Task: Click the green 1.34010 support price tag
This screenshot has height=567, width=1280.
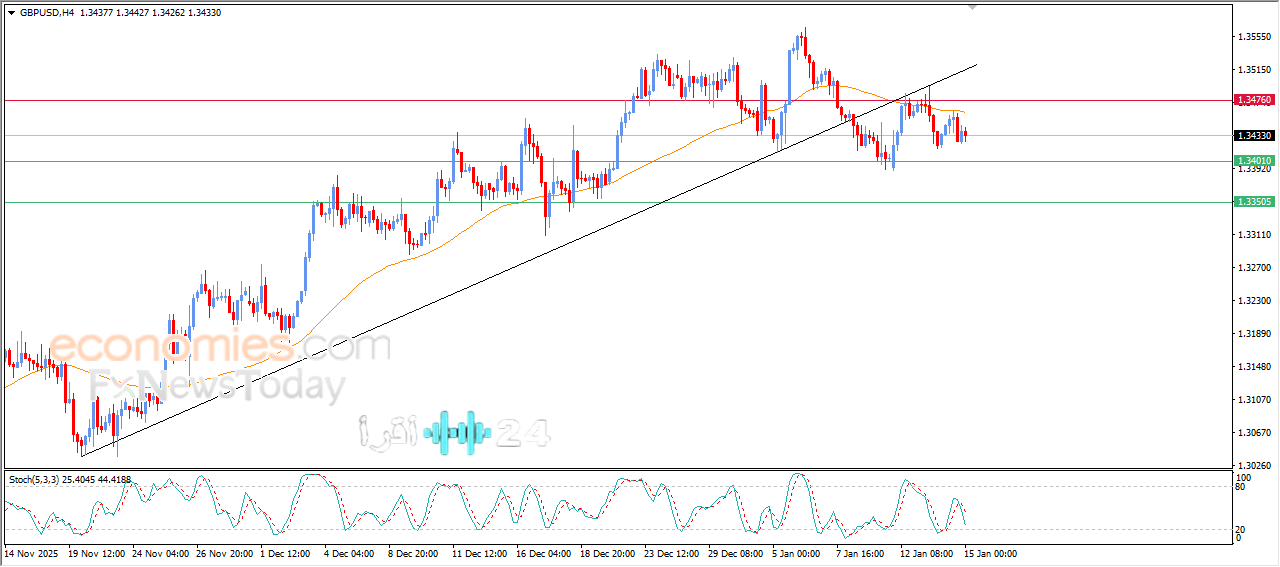Action: [1254, 161]
